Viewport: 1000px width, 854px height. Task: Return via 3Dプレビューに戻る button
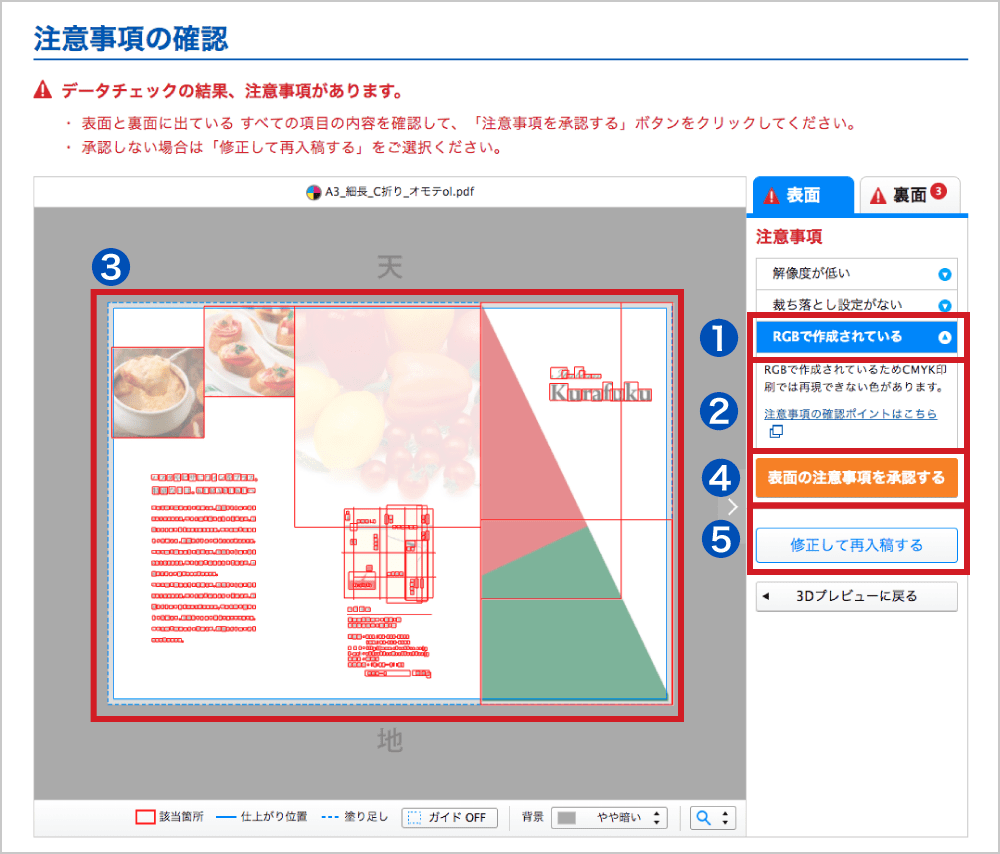click(856, 596)
